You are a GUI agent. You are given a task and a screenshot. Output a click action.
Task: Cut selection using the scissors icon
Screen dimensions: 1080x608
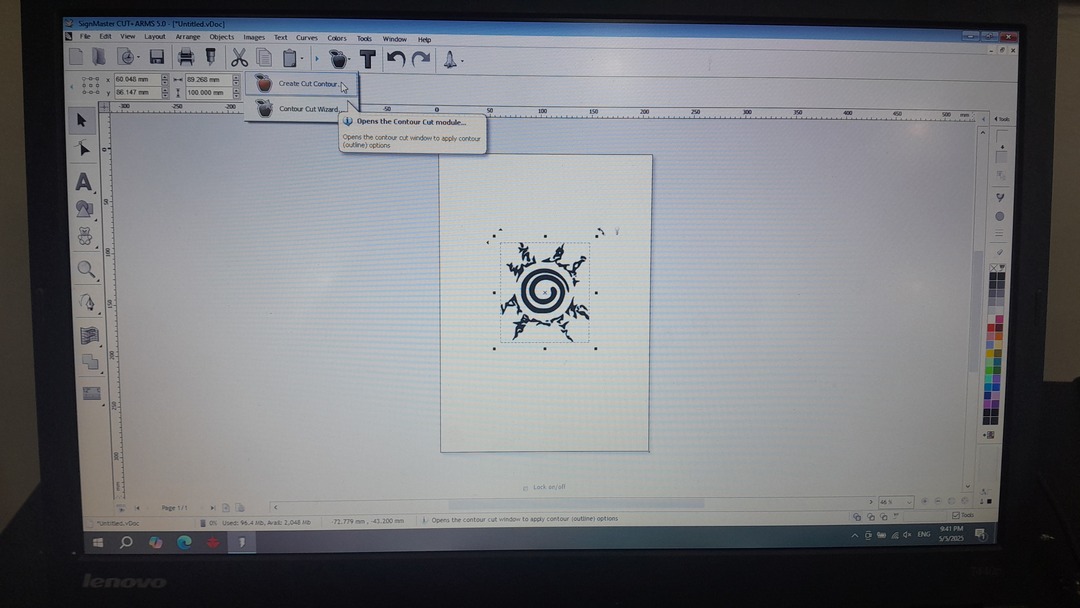tap(238, 58)
